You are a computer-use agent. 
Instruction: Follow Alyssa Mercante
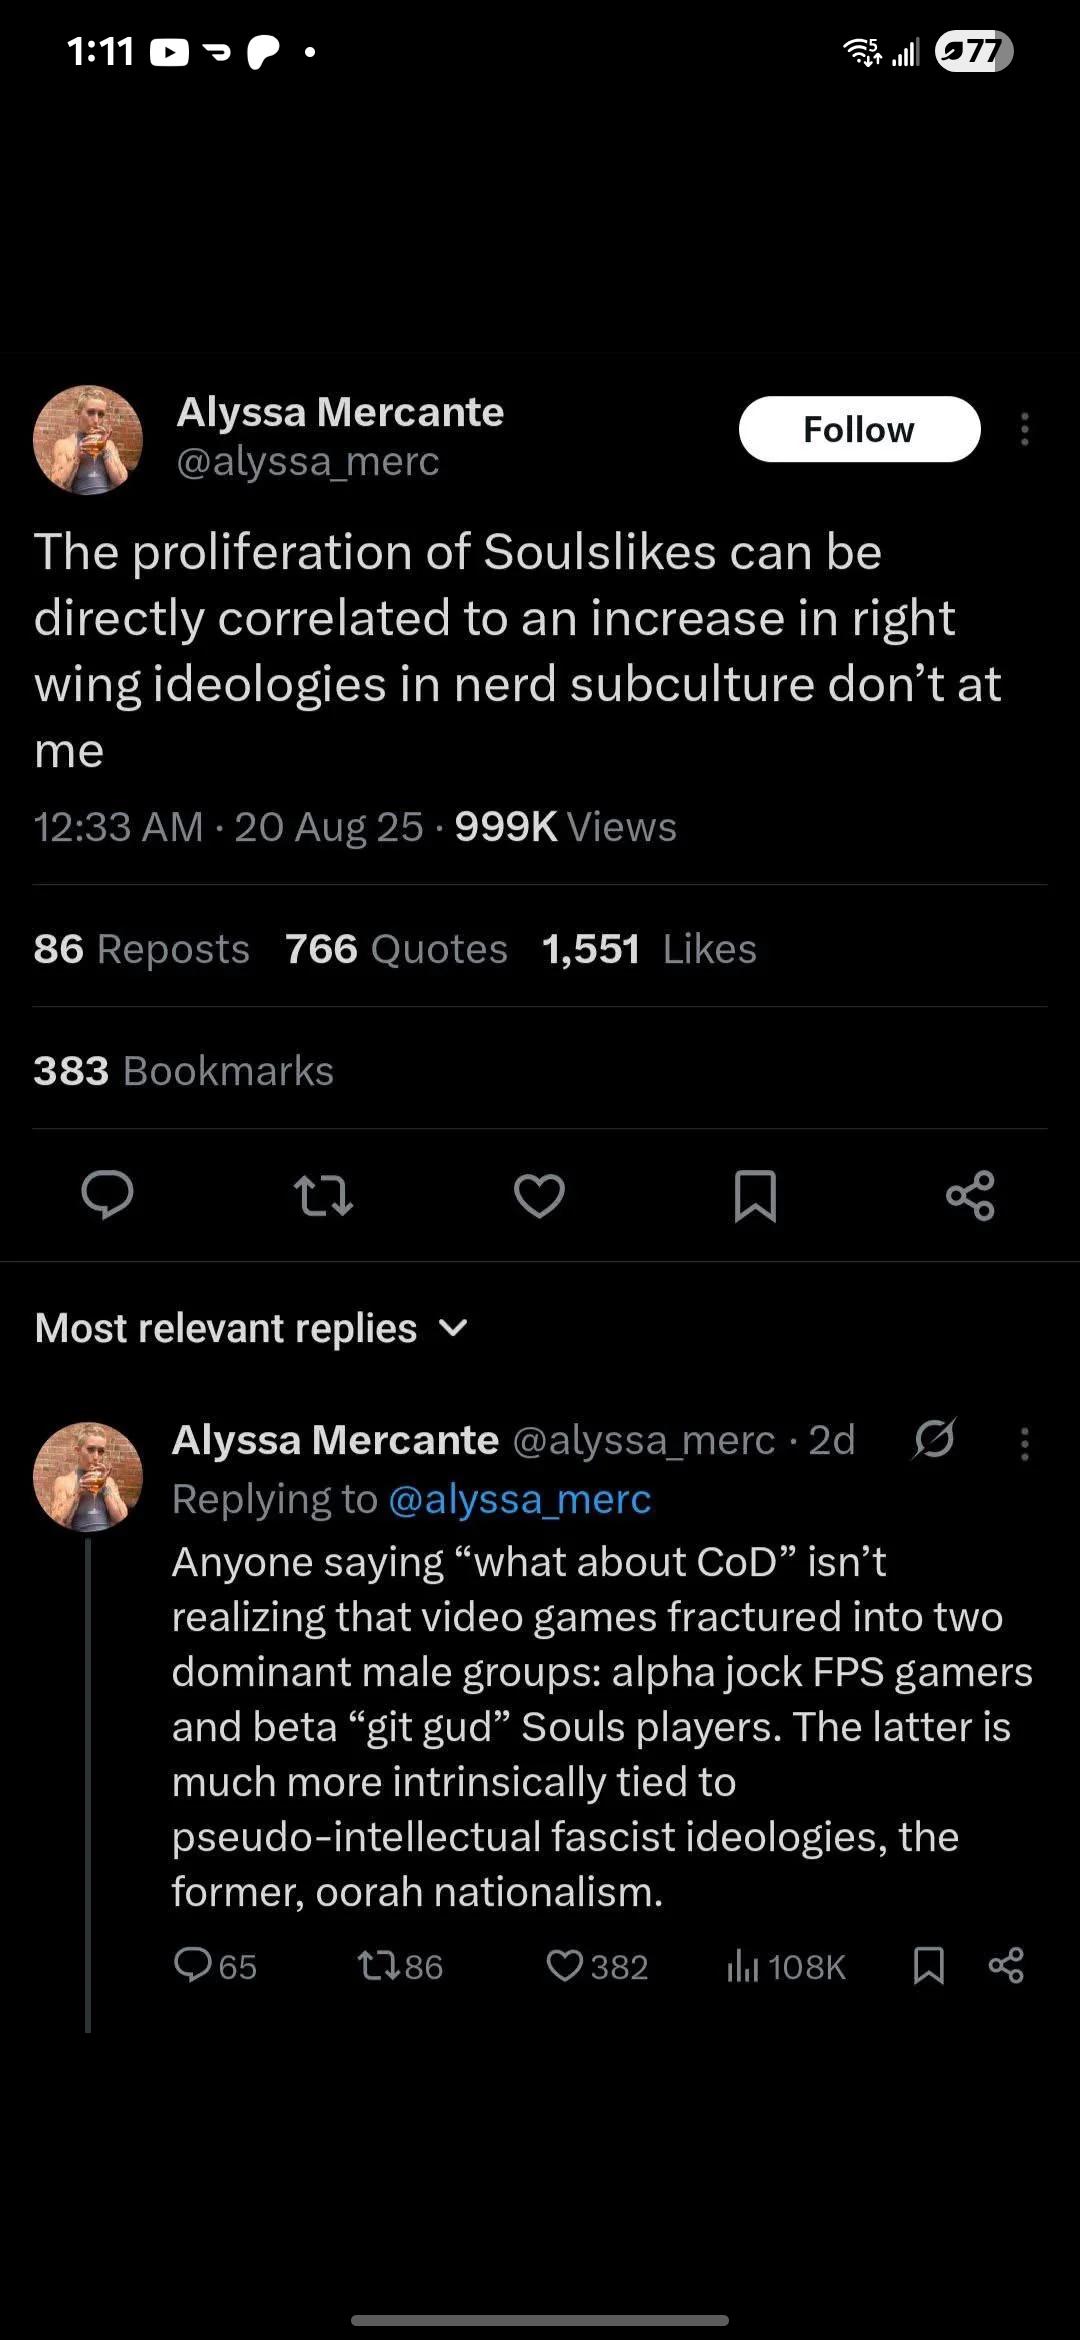pyautogui.click(x=859, y=429)
